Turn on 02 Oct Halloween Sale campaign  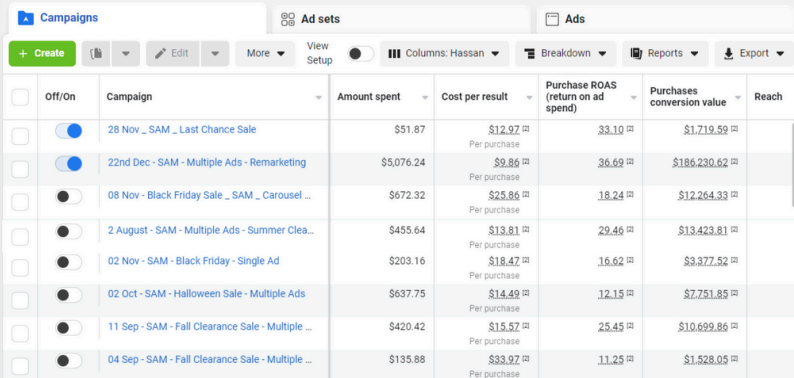(x=69, y=295)
